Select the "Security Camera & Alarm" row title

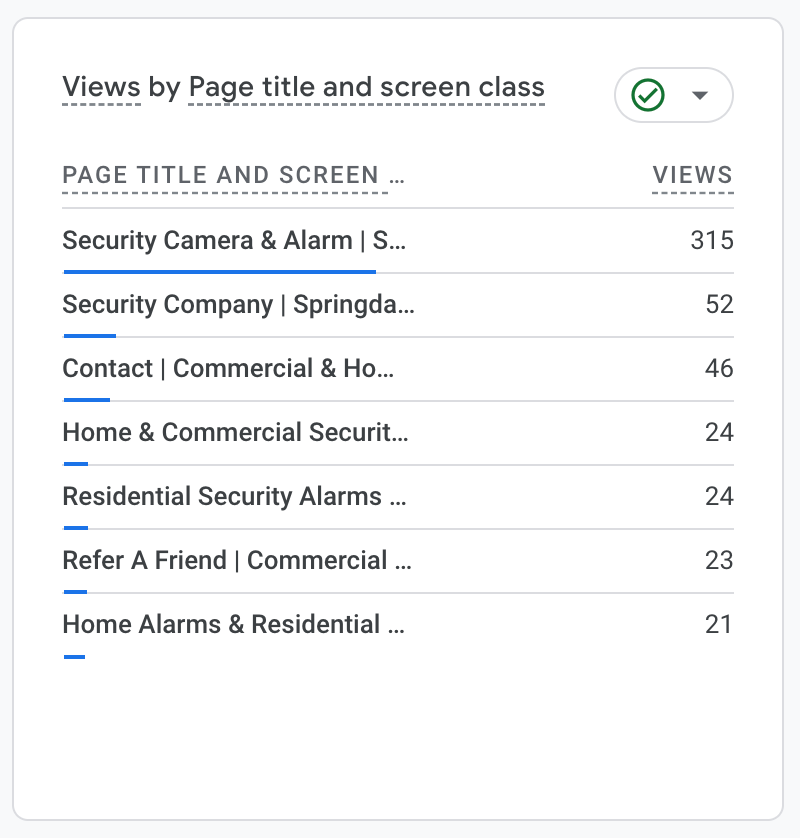click(234, 240)
